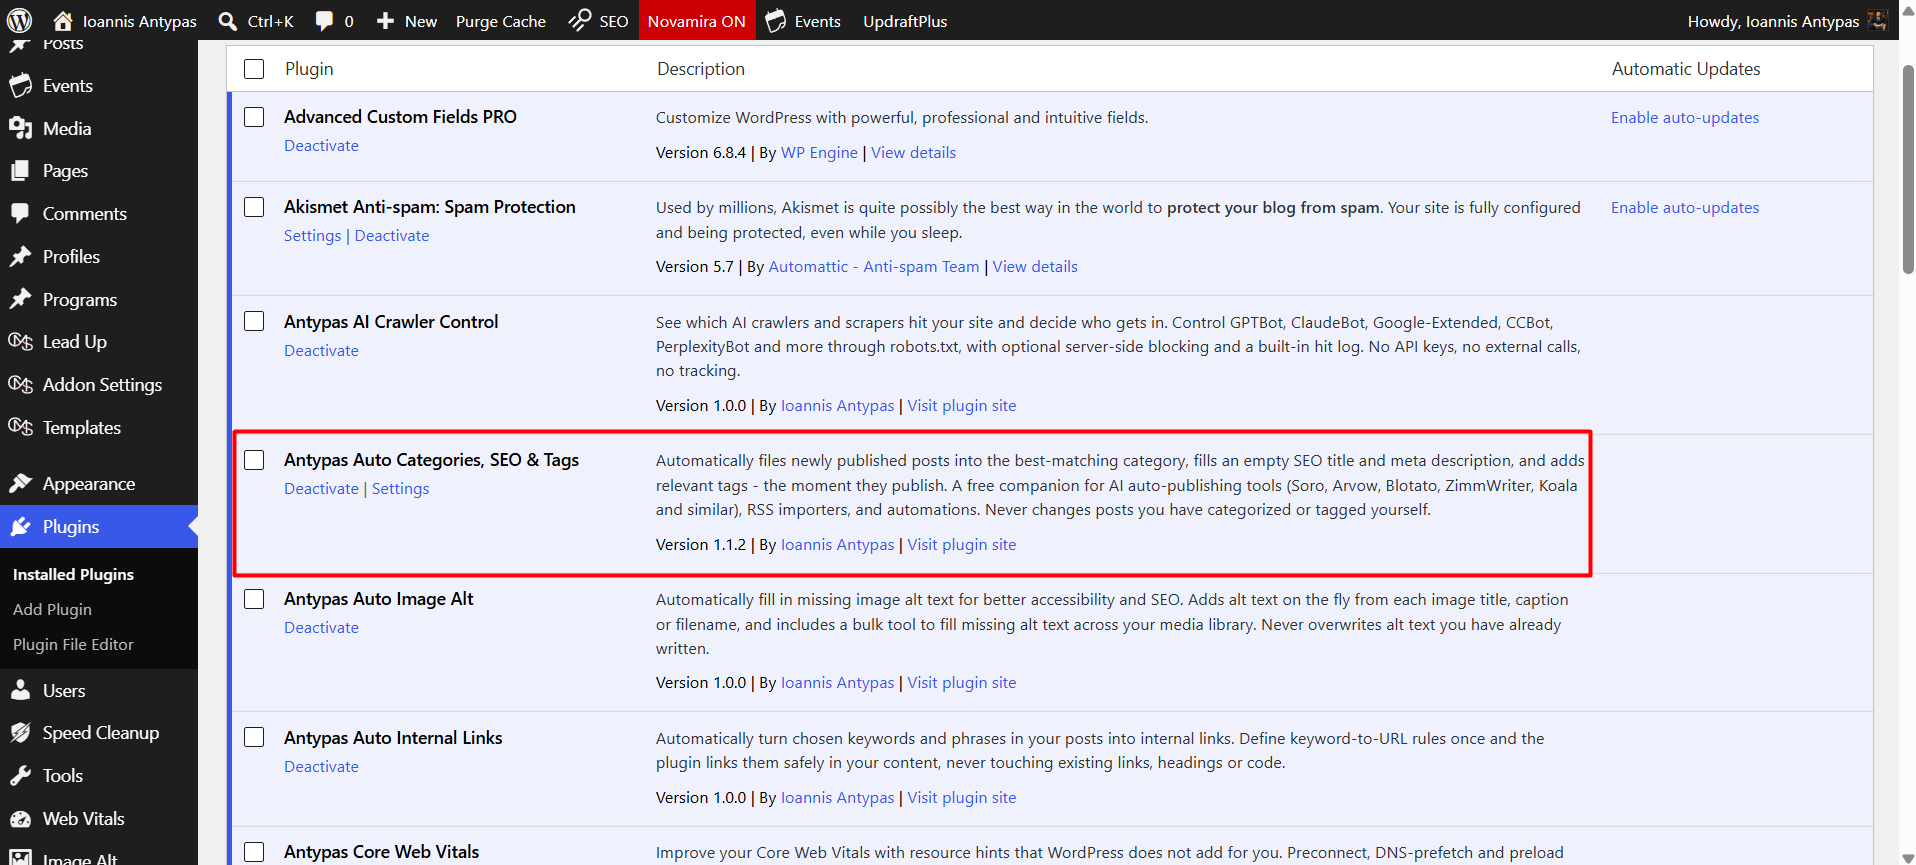This screenshot has height=865, width=1916.
Task: Enable auto-updates for Akismet Anti-spam
Action: pyautogui.click(x=1685, y=208)
